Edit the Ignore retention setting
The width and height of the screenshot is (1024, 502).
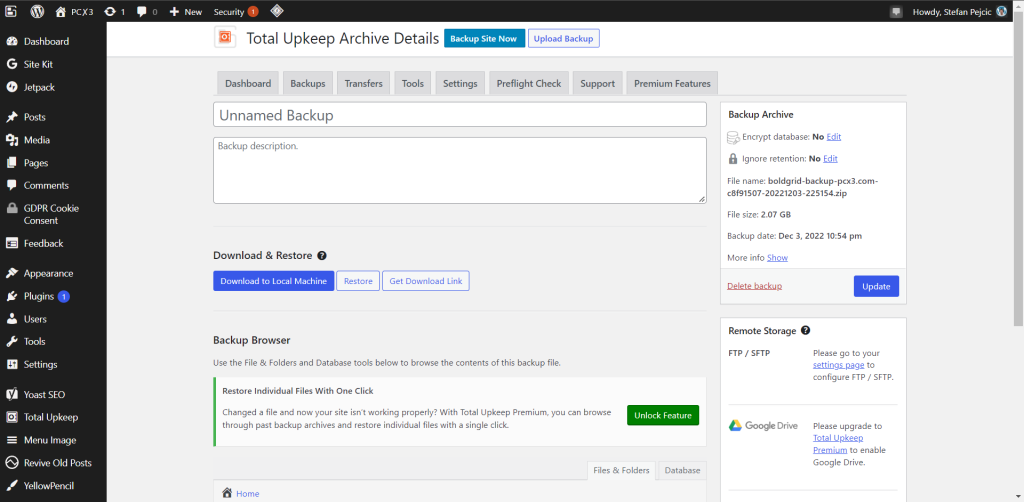pyautogui.click(x=830, y=159)
